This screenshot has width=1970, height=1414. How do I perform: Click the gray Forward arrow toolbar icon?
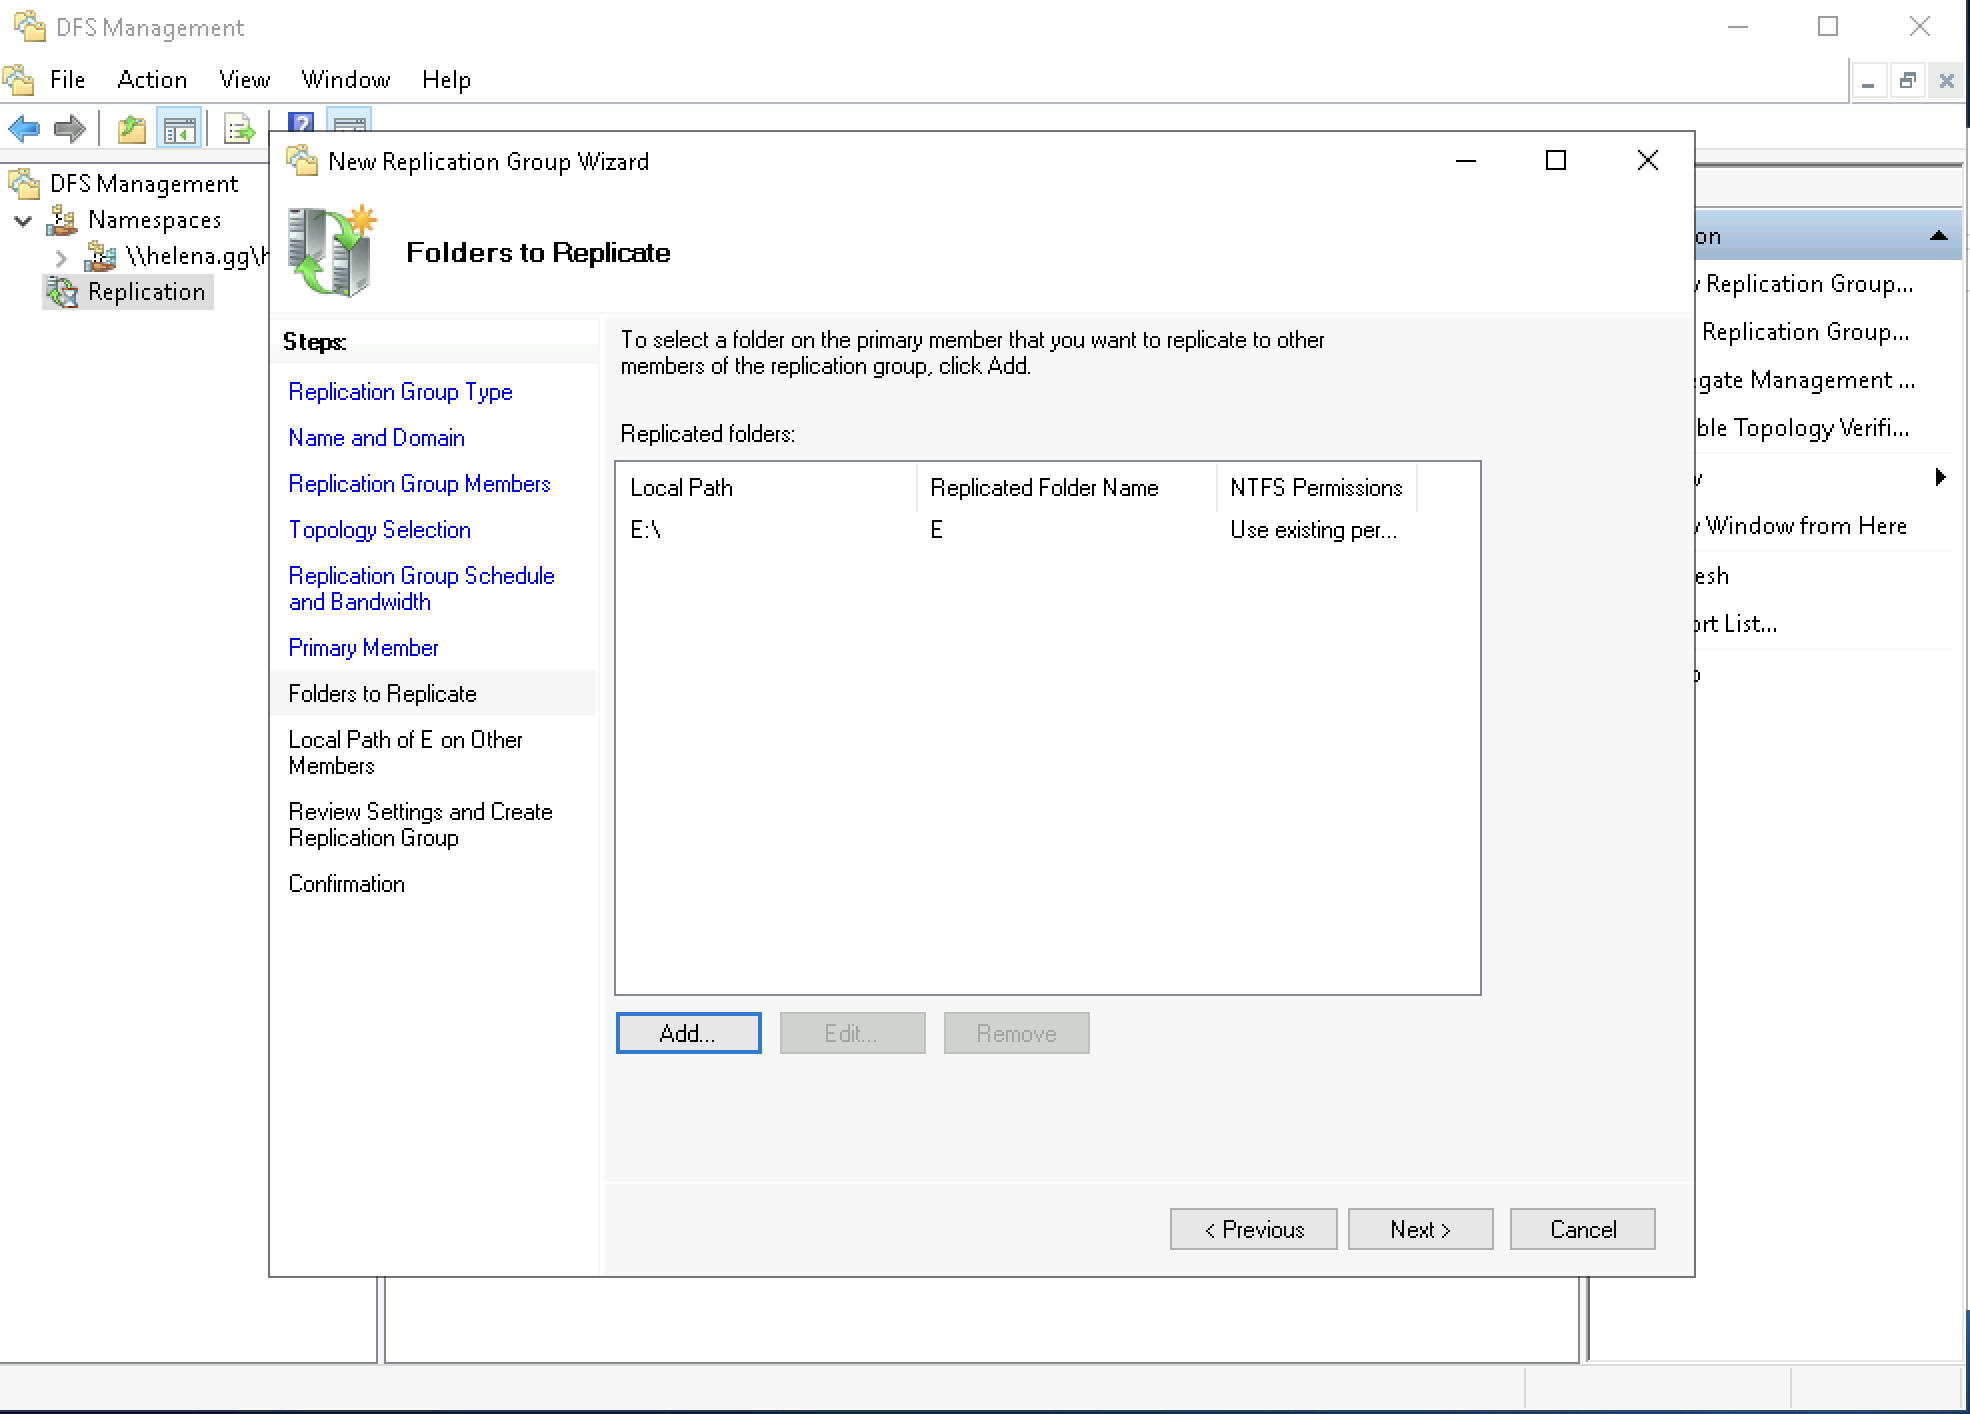click(x=70, y=128)
